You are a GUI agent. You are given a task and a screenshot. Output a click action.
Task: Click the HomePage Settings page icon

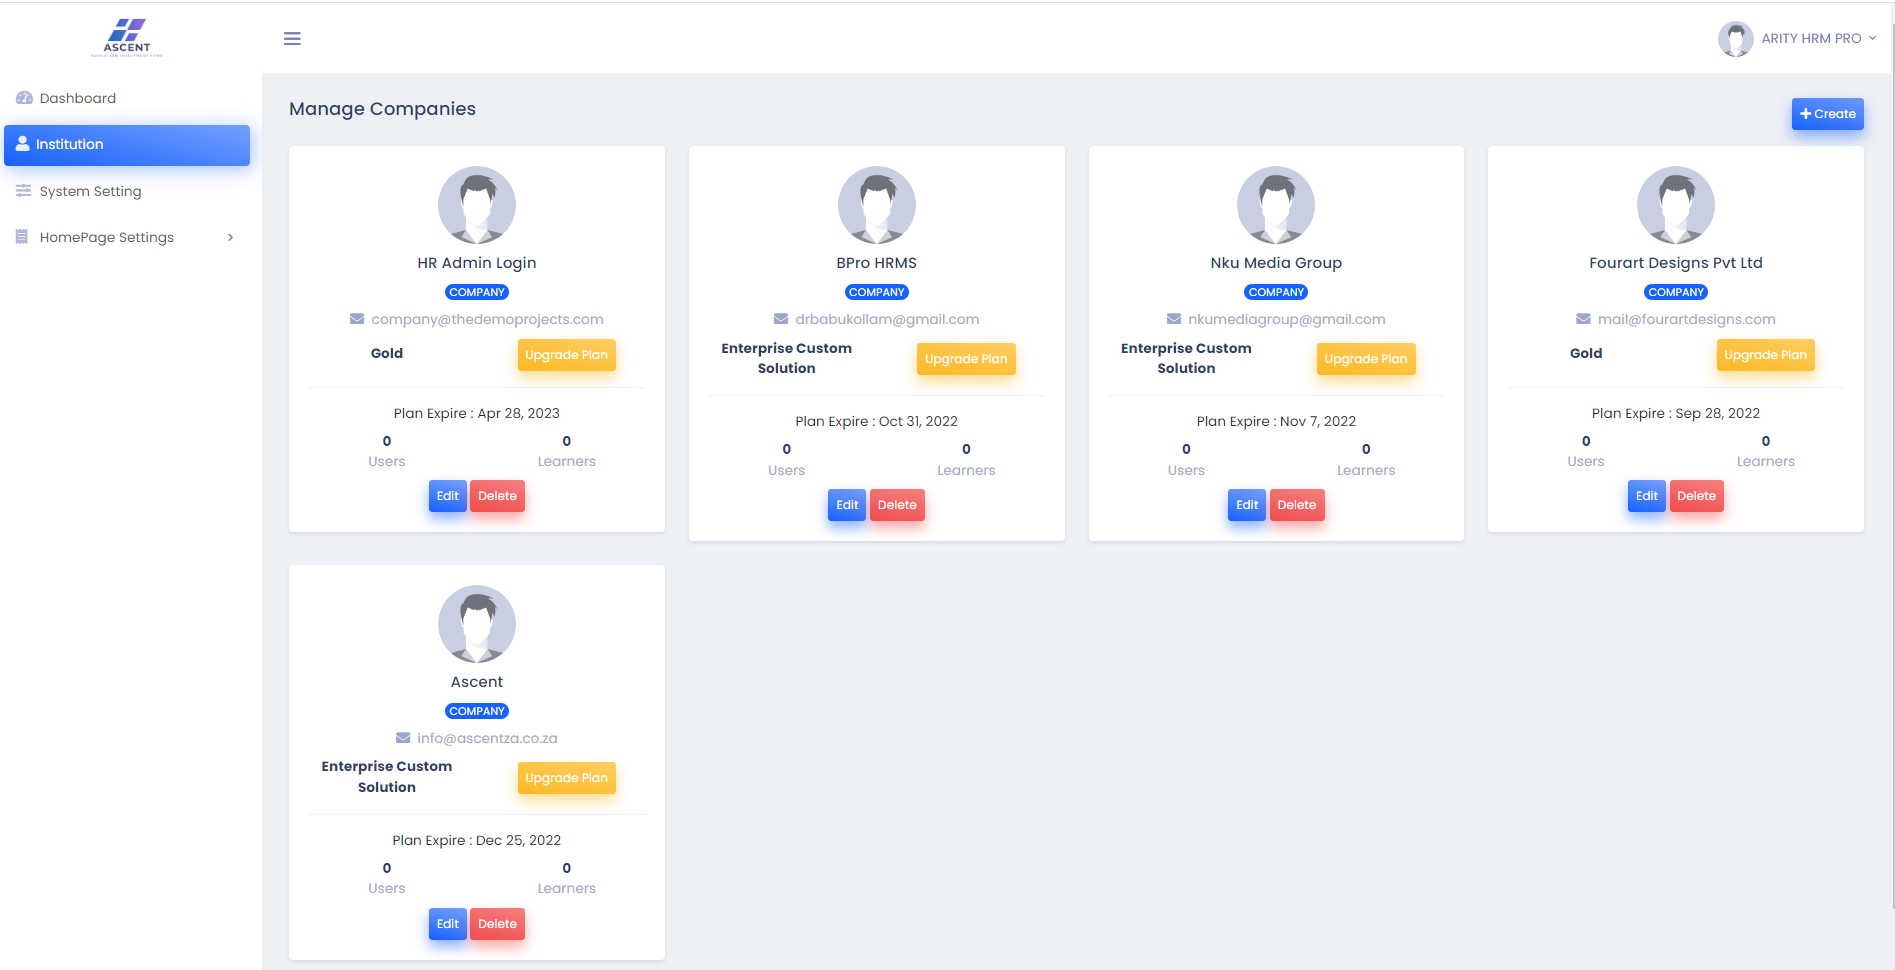22,237
